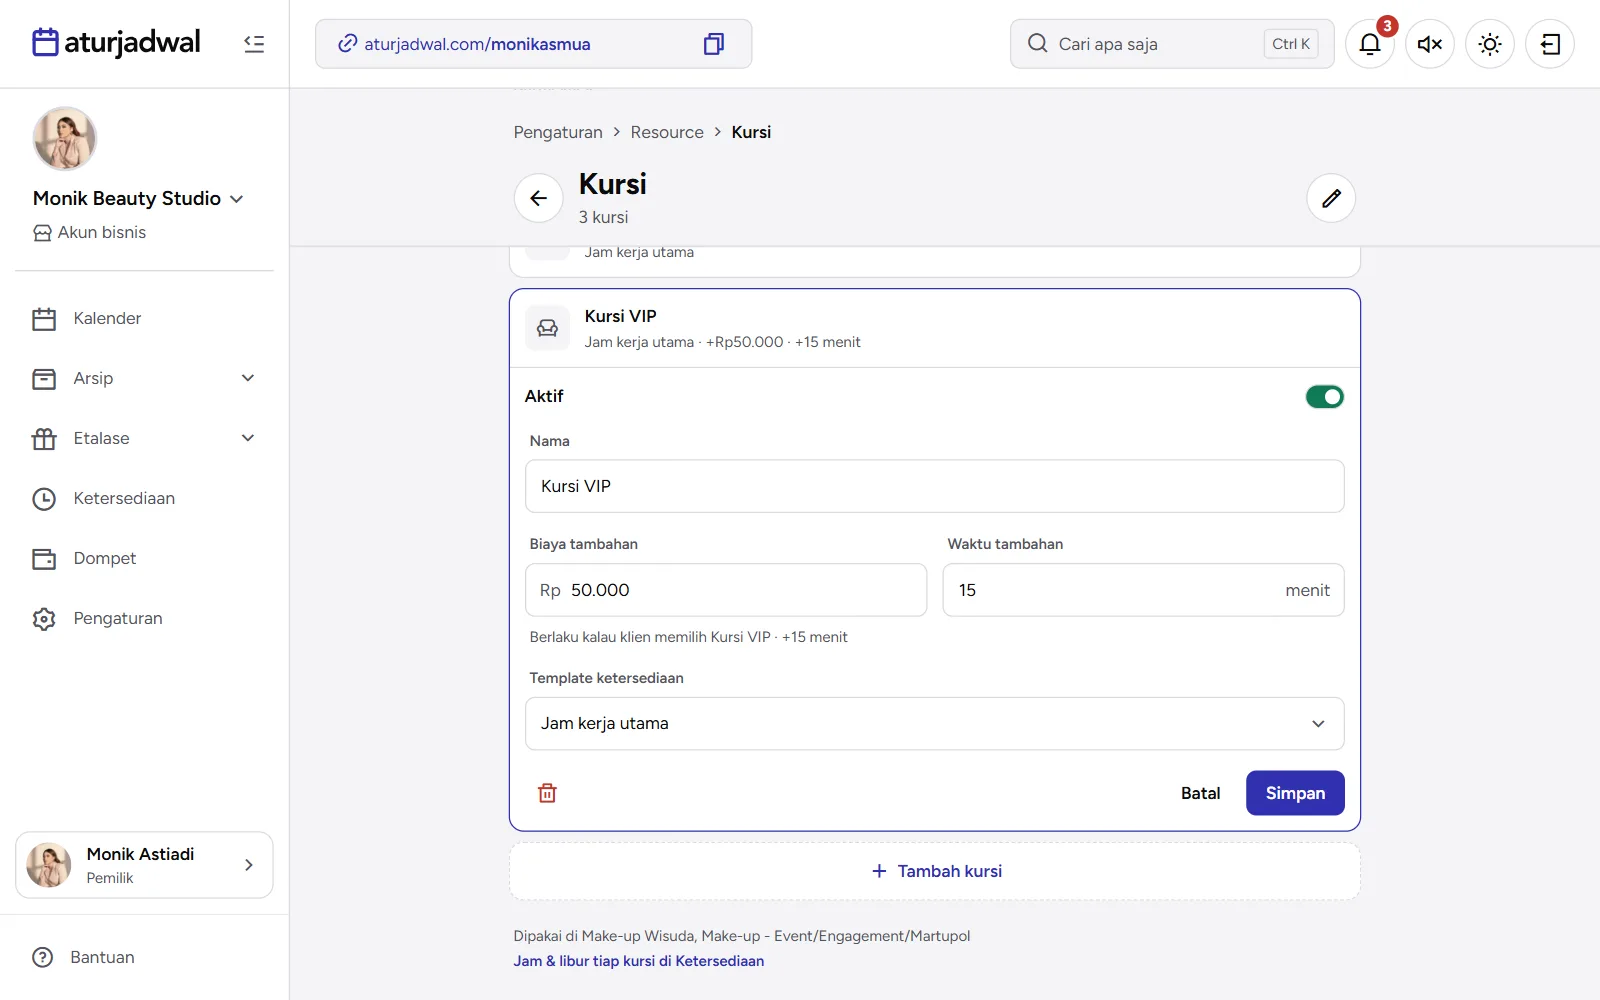Open the notifications bell
This screenshot has height=1000, width=1600.
[1370, 44]
